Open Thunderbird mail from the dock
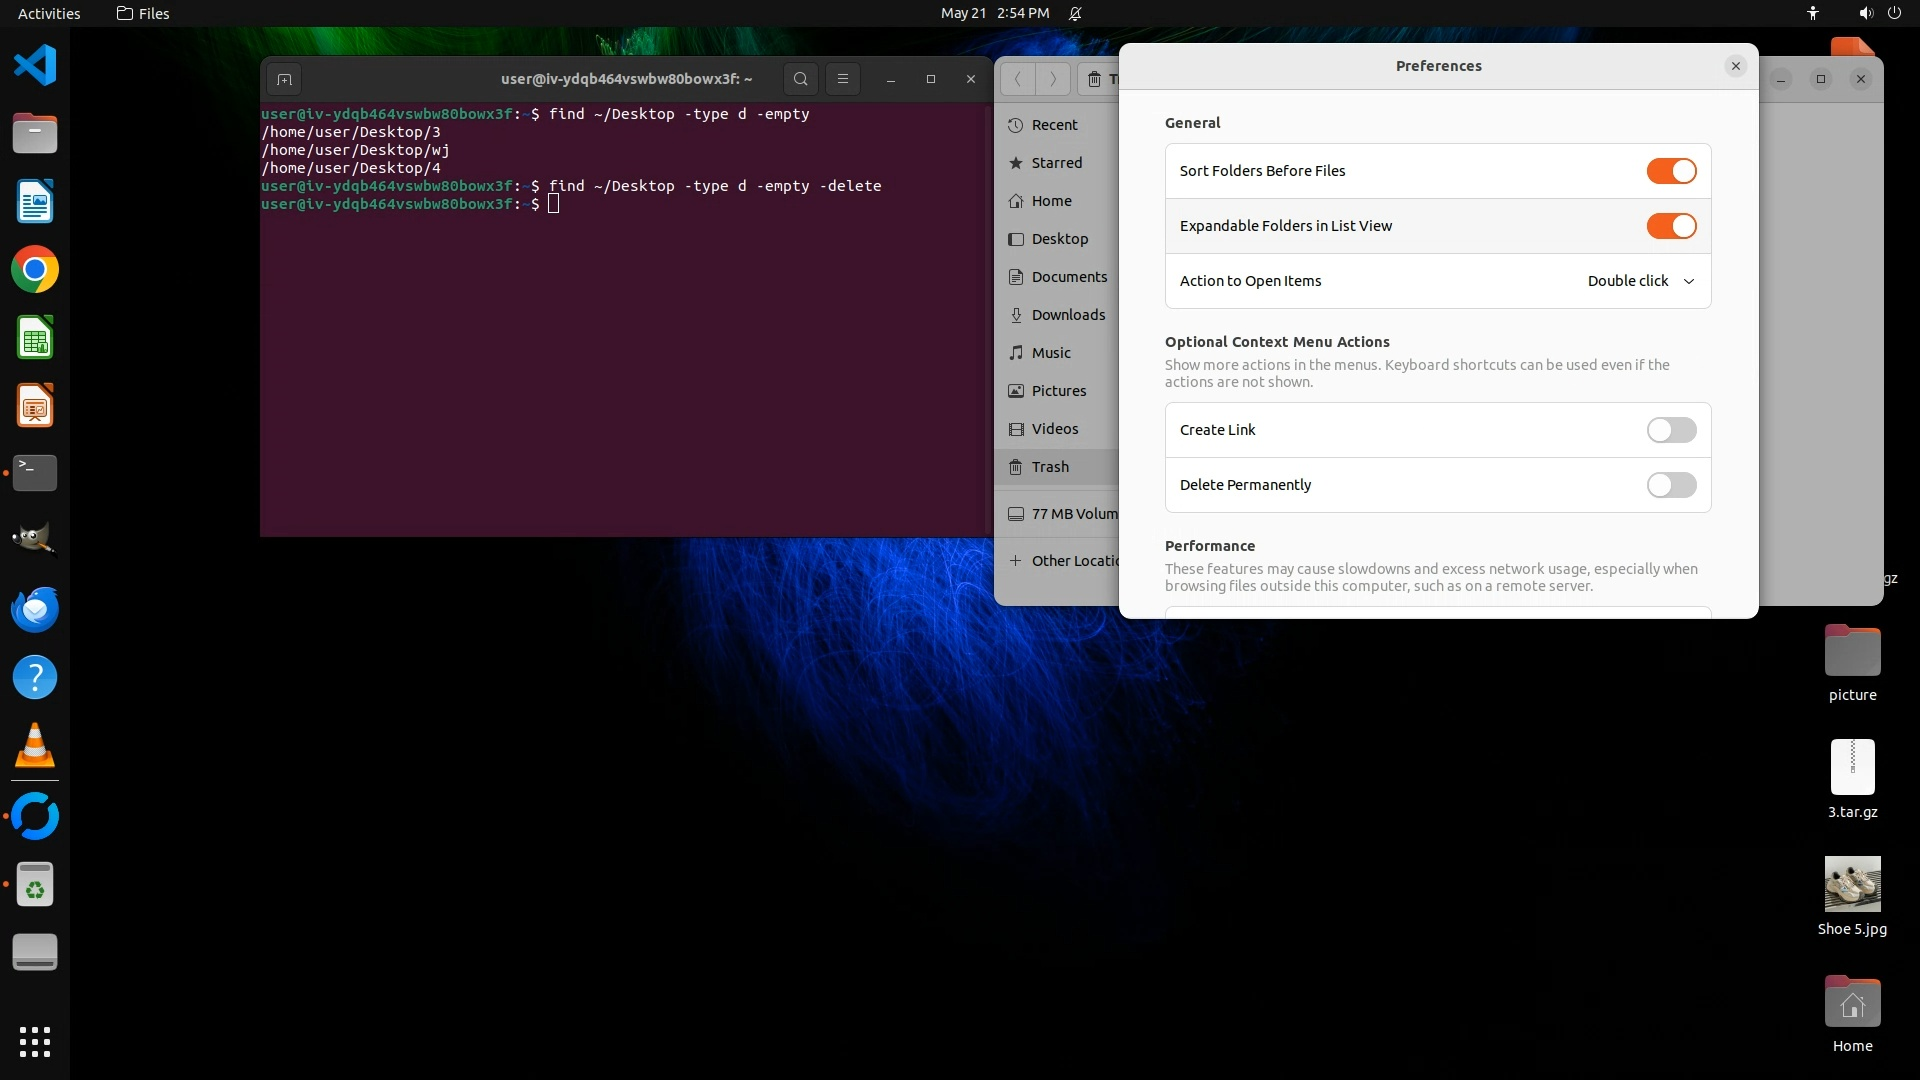Viewport: 1920px width, 1080px height. coord(35,609)
